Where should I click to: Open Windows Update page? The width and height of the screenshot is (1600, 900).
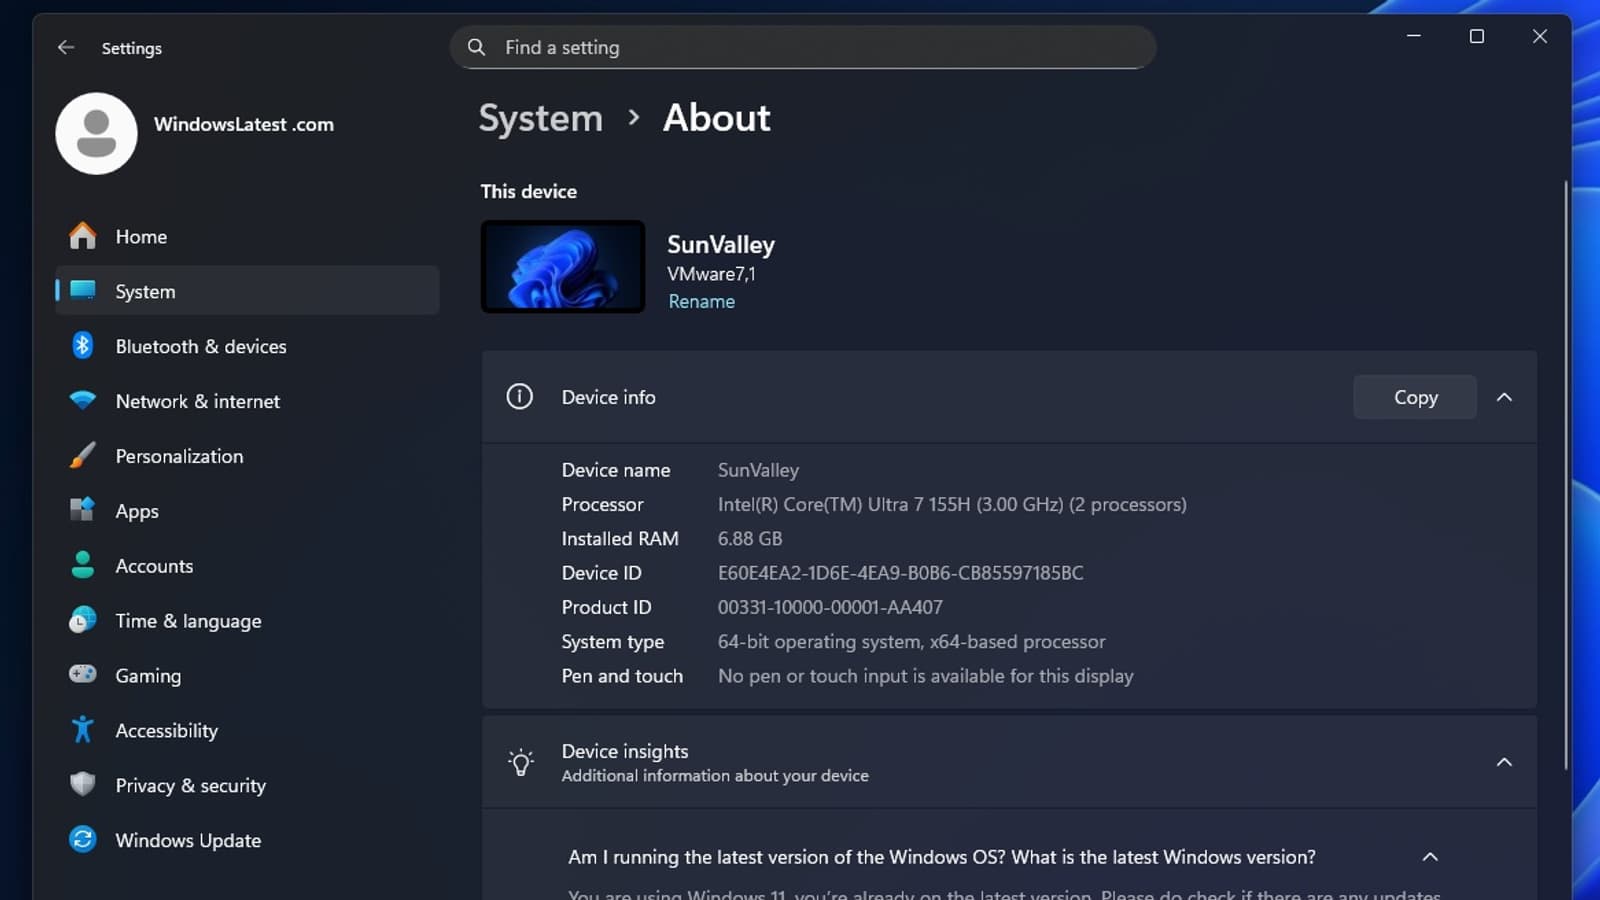click(247, 840)
